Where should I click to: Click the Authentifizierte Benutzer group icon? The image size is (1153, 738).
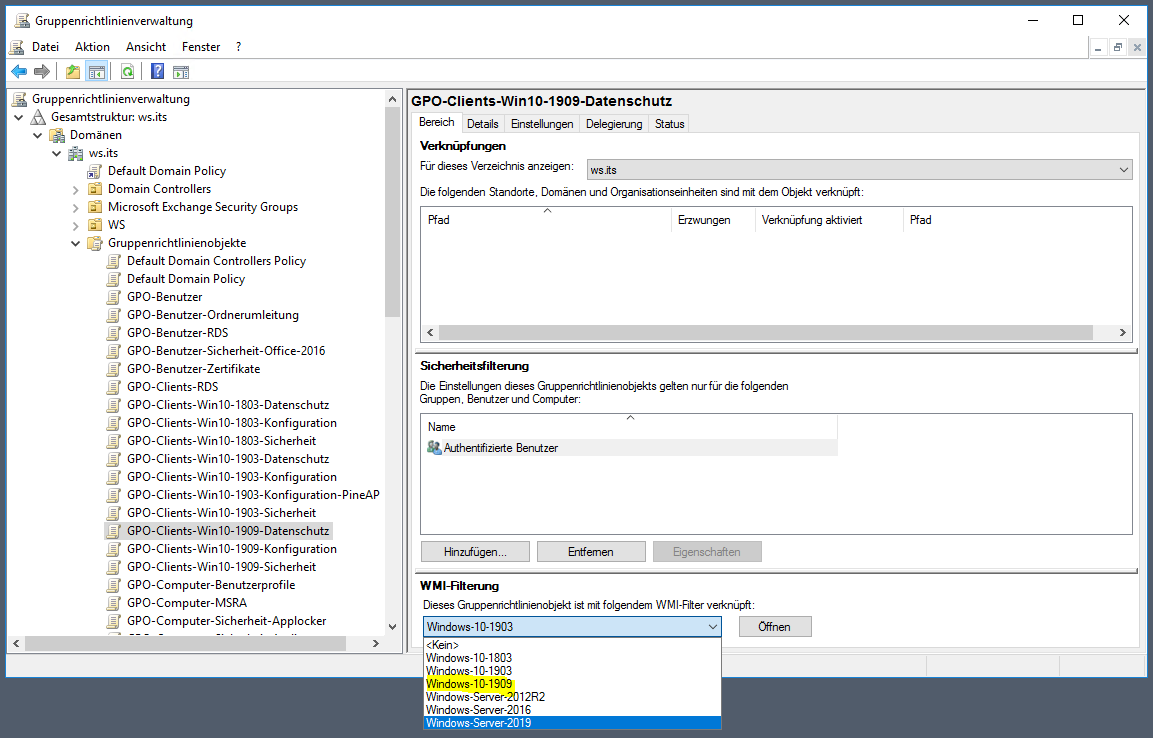[434, 448]
